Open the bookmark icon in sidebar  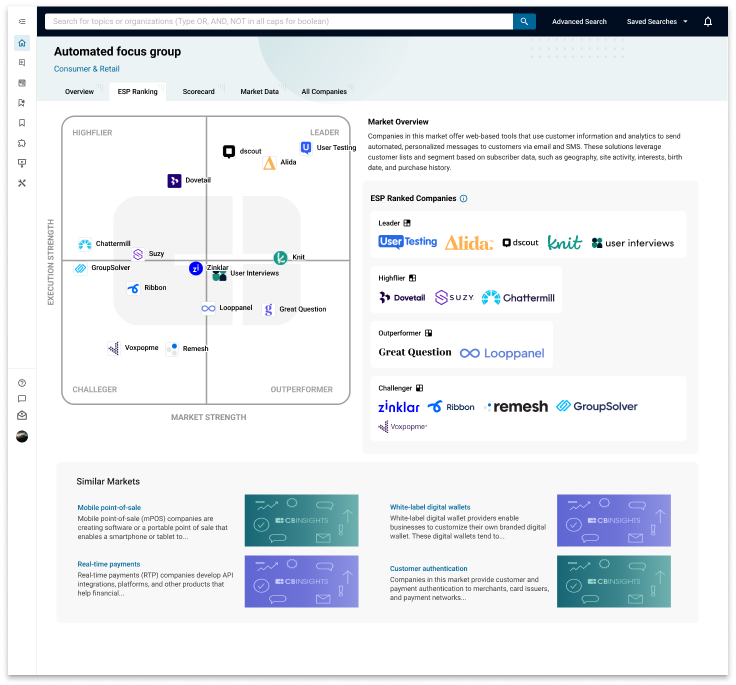tap(22, 123)
